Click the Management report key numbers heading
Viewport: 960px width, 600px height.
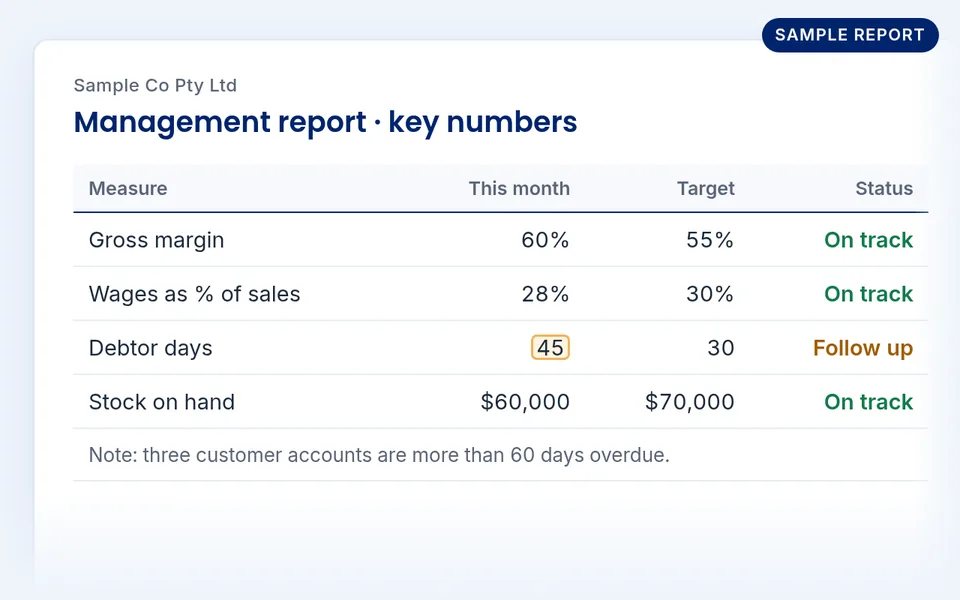click(325, 122)
